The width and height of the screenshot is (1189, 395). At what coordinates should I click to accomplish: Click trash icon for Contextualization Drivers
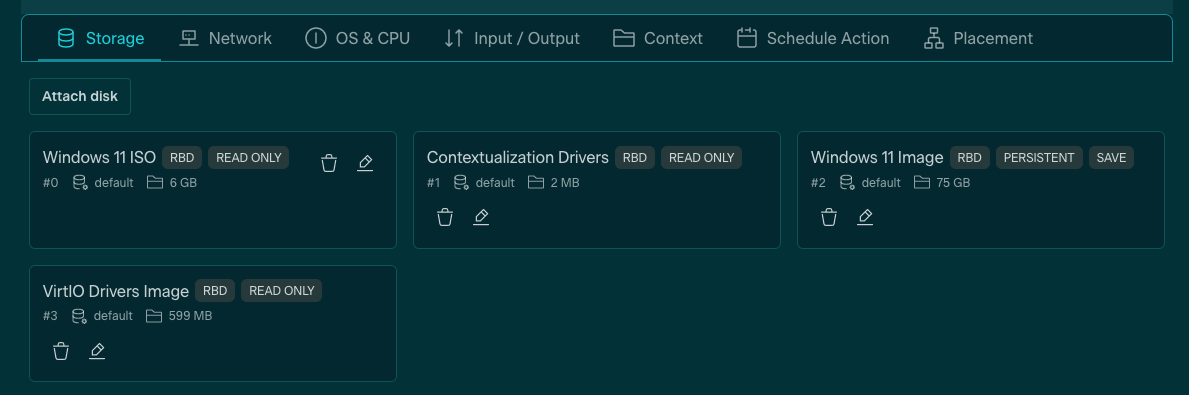tap(445, 218)
